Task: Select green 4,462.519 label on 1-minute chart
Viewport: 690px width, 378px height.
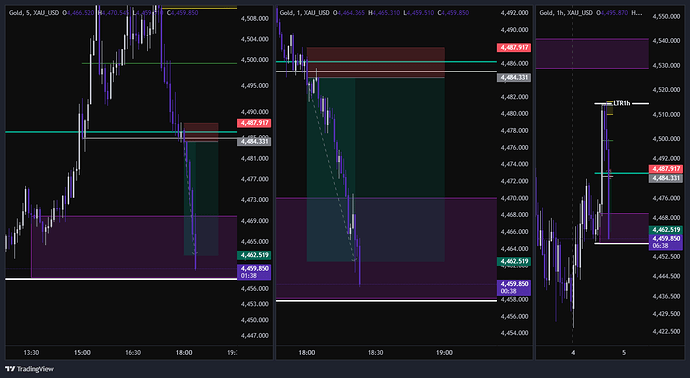Action: 514,261
